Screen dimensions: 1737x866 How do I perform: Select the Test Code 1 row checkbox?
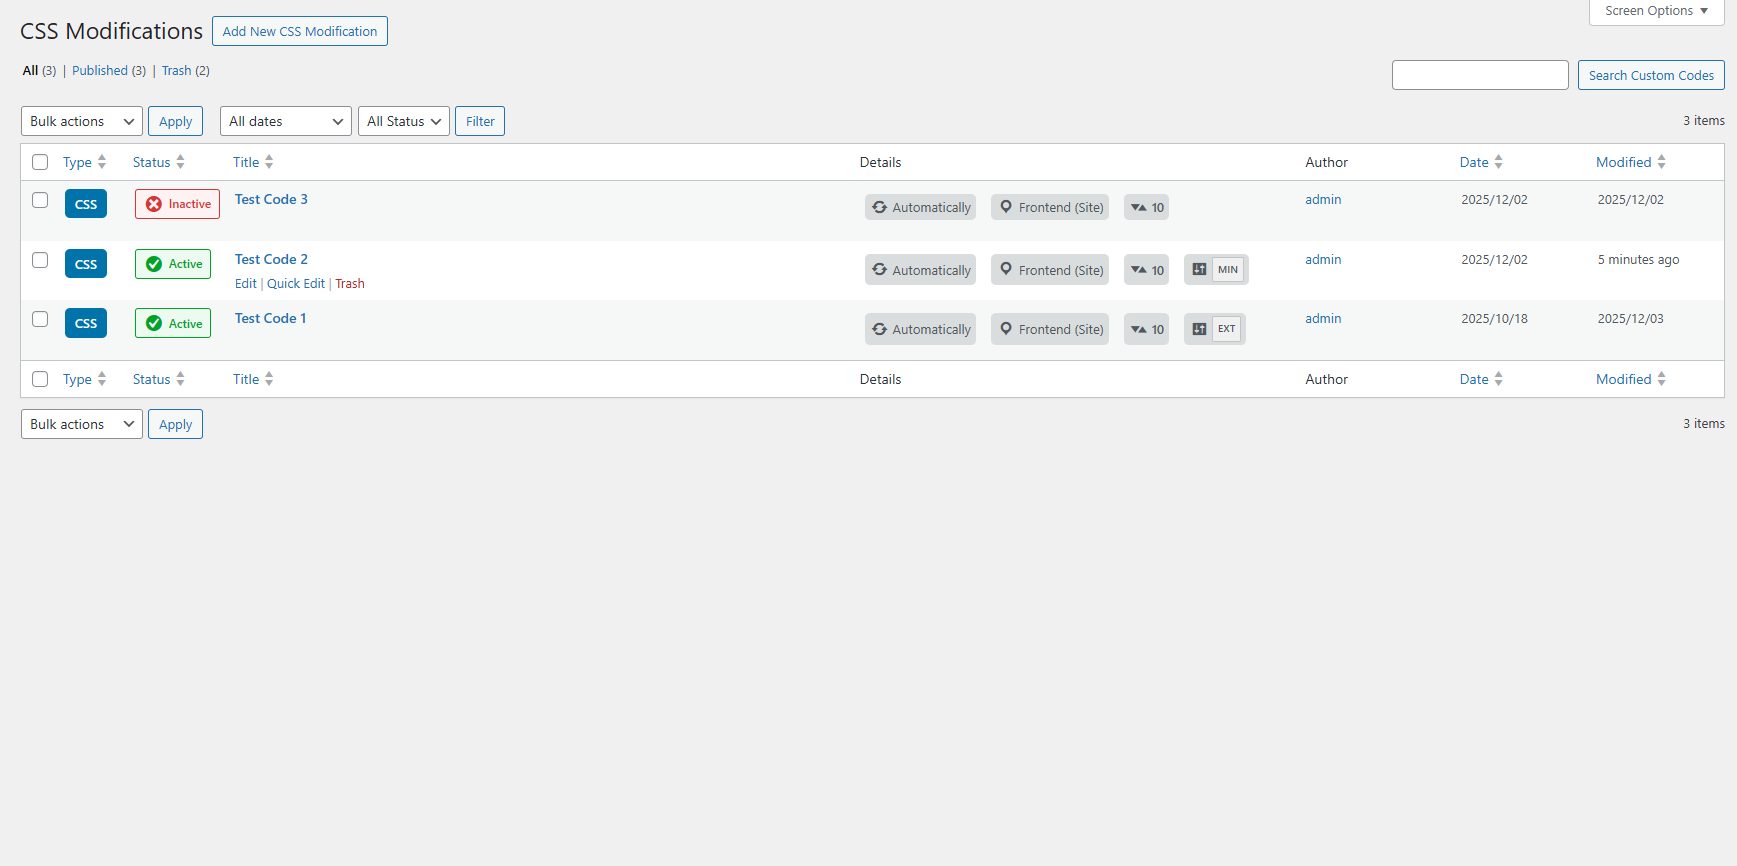[x=40, y=319]
